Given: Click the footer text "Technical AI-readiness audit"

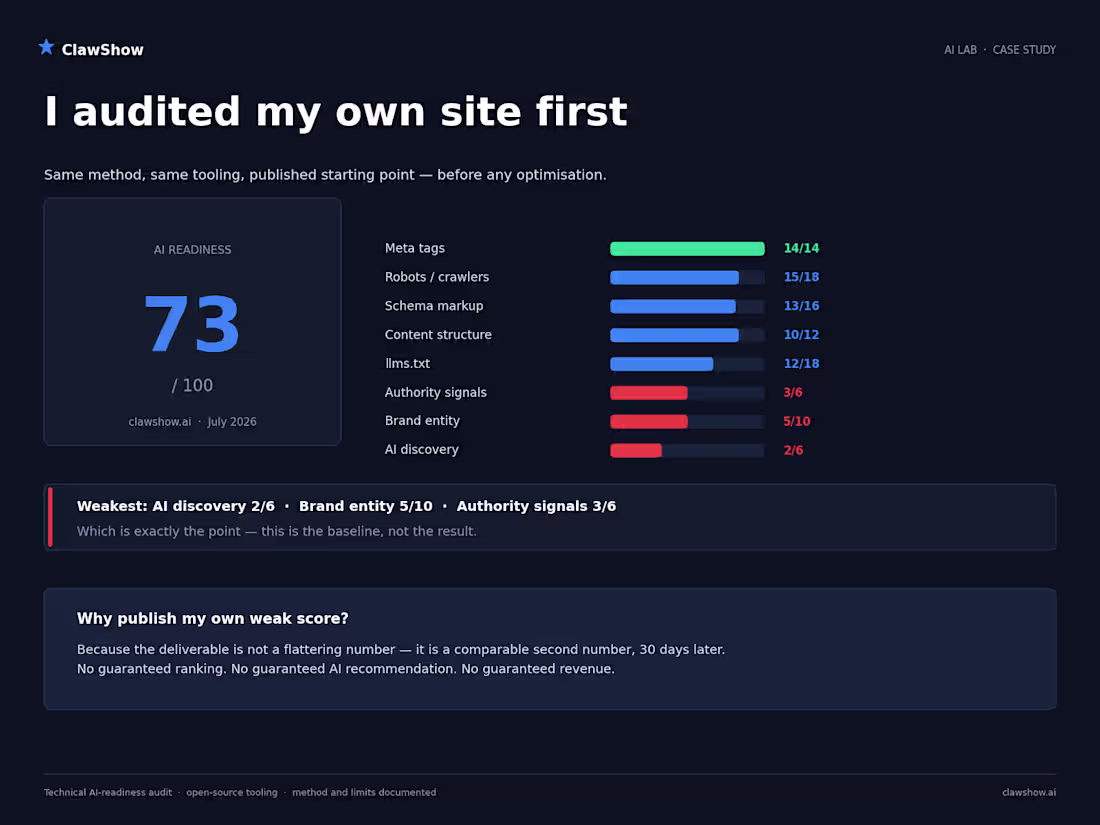Looking at the screenshot, I should pyautogui.click(x=107, y=793).
